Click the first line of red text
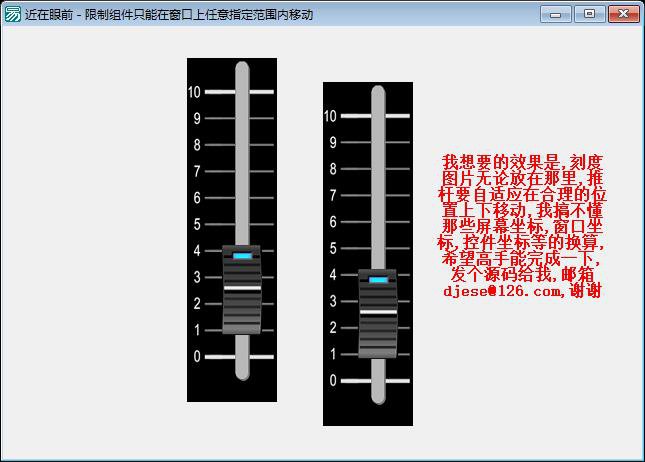The width and height of the screenshot is (645, 462). pyautogui.click(x=523, y=162)
